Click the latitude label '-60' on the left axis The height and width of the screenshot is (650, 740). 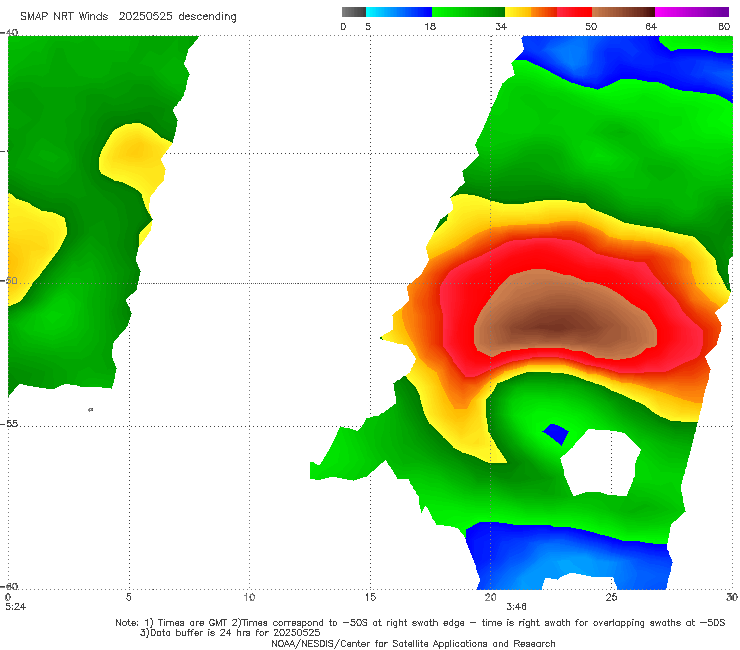(9, 586)
